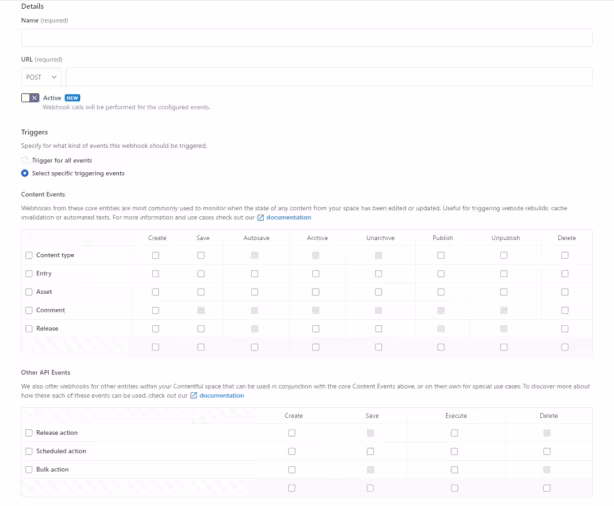Screen dimensions: 614x506
Task: Tick the Asset Delete event checkbox
Action: coord(565,292)
